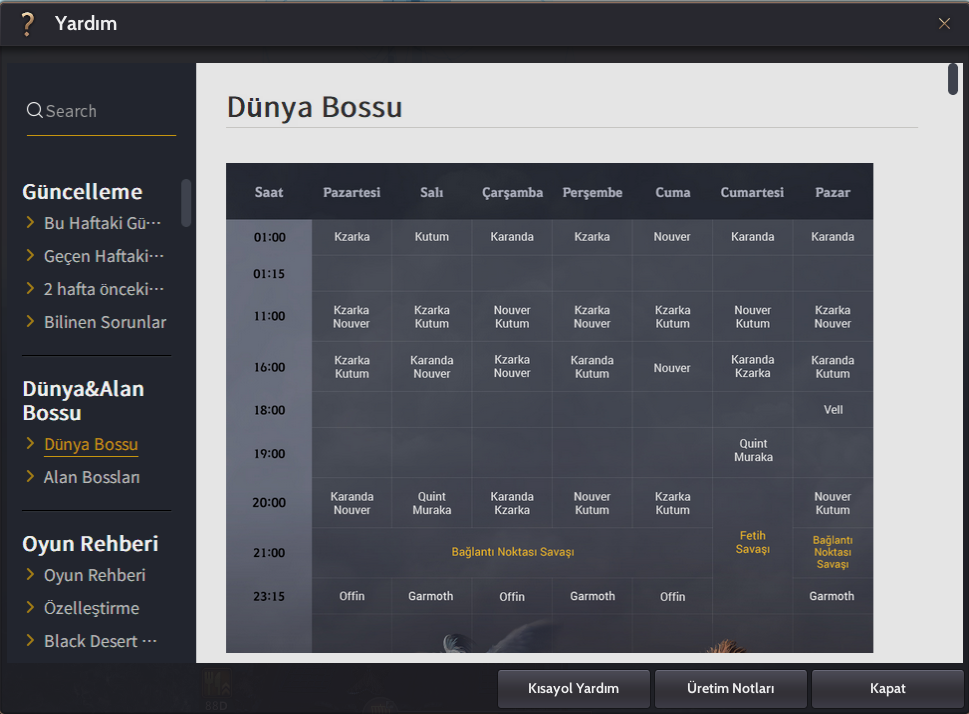Click the Üretim Notları button
Image resolution: width=969 pixels, height=714 pixels.
[730, 688]
